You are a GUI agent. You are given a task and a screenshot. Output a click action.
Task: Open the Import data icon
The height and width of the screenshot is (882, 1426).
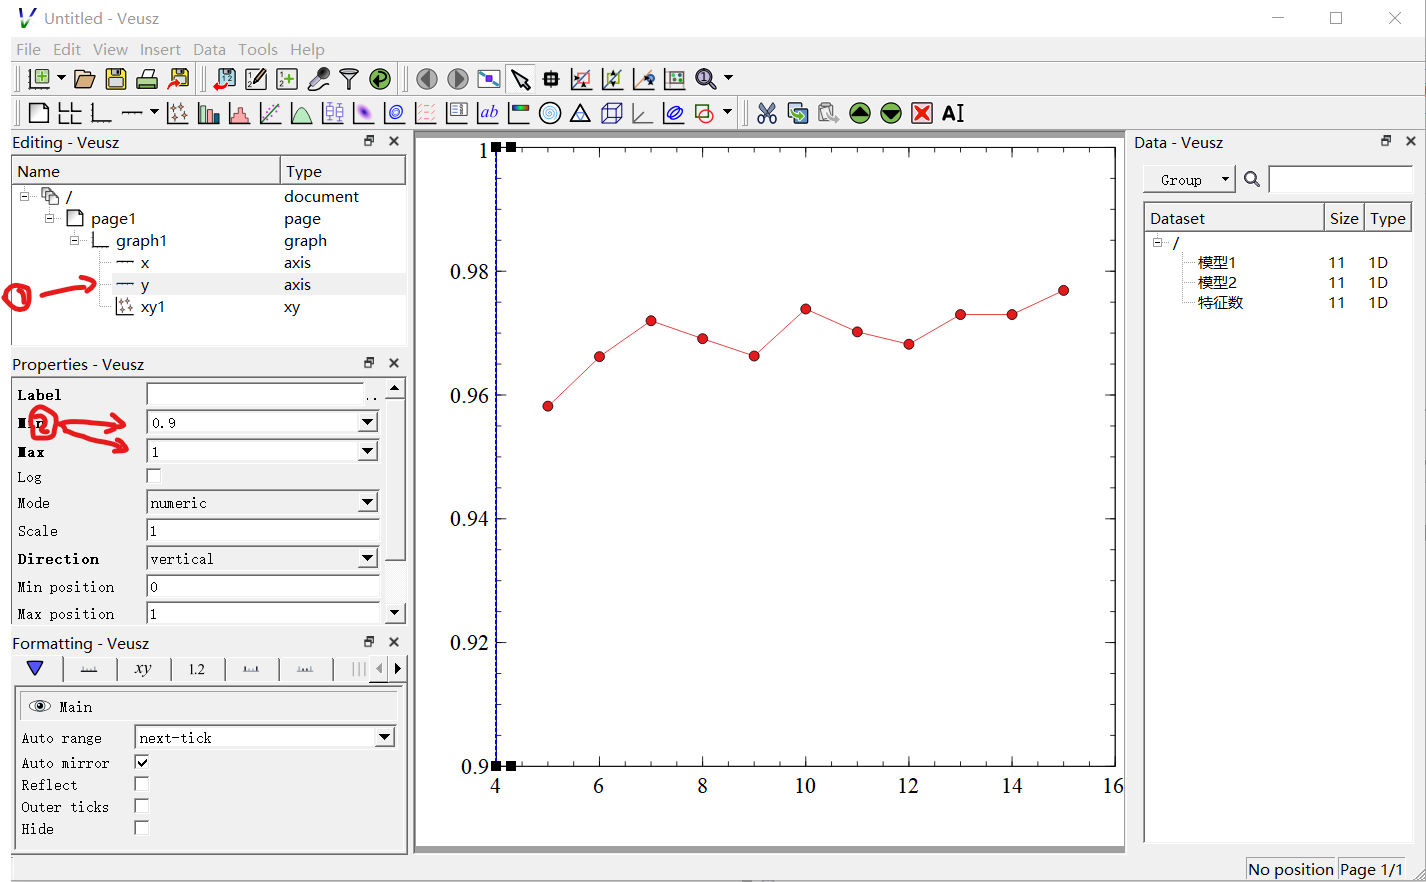point(225,79)
